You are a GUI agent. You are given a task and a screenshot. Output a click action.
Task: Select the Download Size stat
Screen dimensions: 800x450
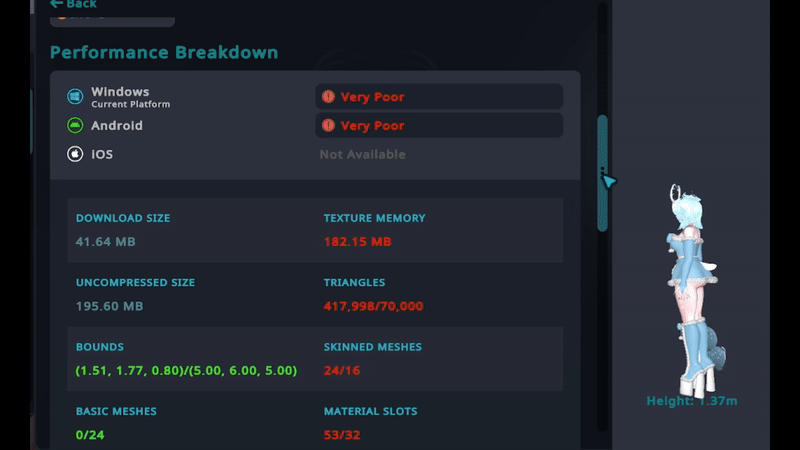pos(123,230)
